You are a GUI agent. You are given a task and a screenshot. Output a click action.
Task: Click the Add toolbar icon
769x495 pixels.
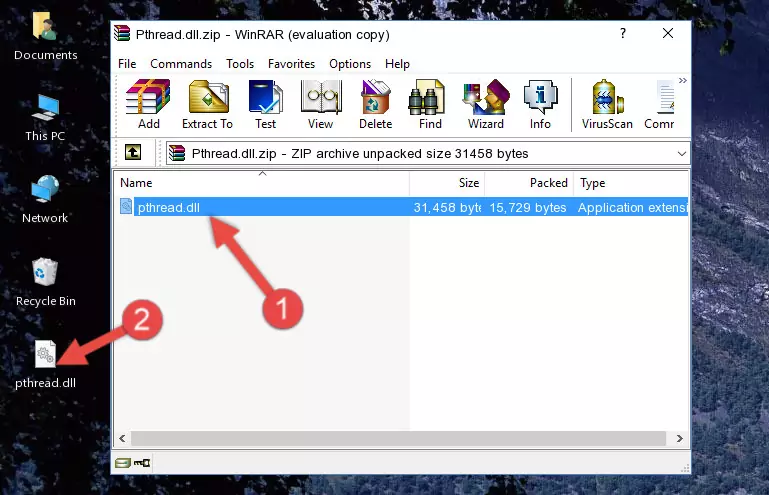click(x=148, y=104)
